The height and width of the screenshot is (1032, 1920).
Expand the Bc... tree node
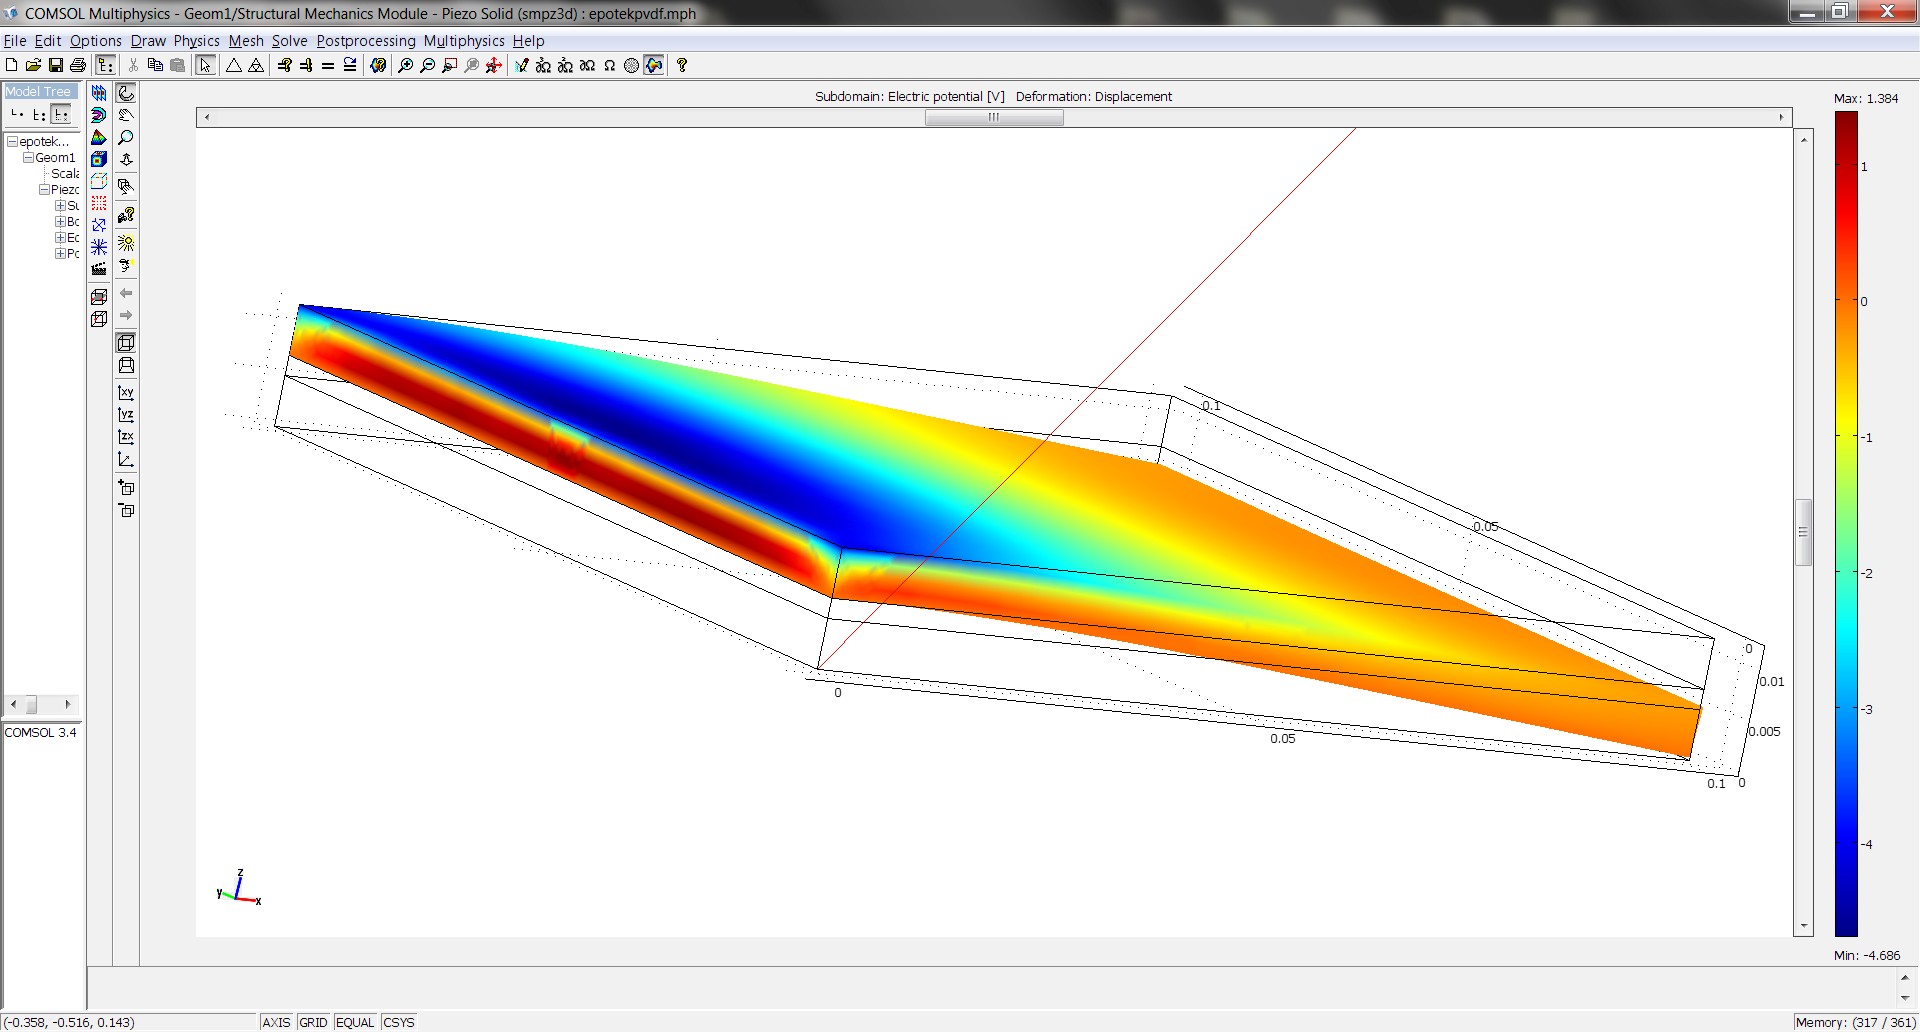click(x=60, y=222)
